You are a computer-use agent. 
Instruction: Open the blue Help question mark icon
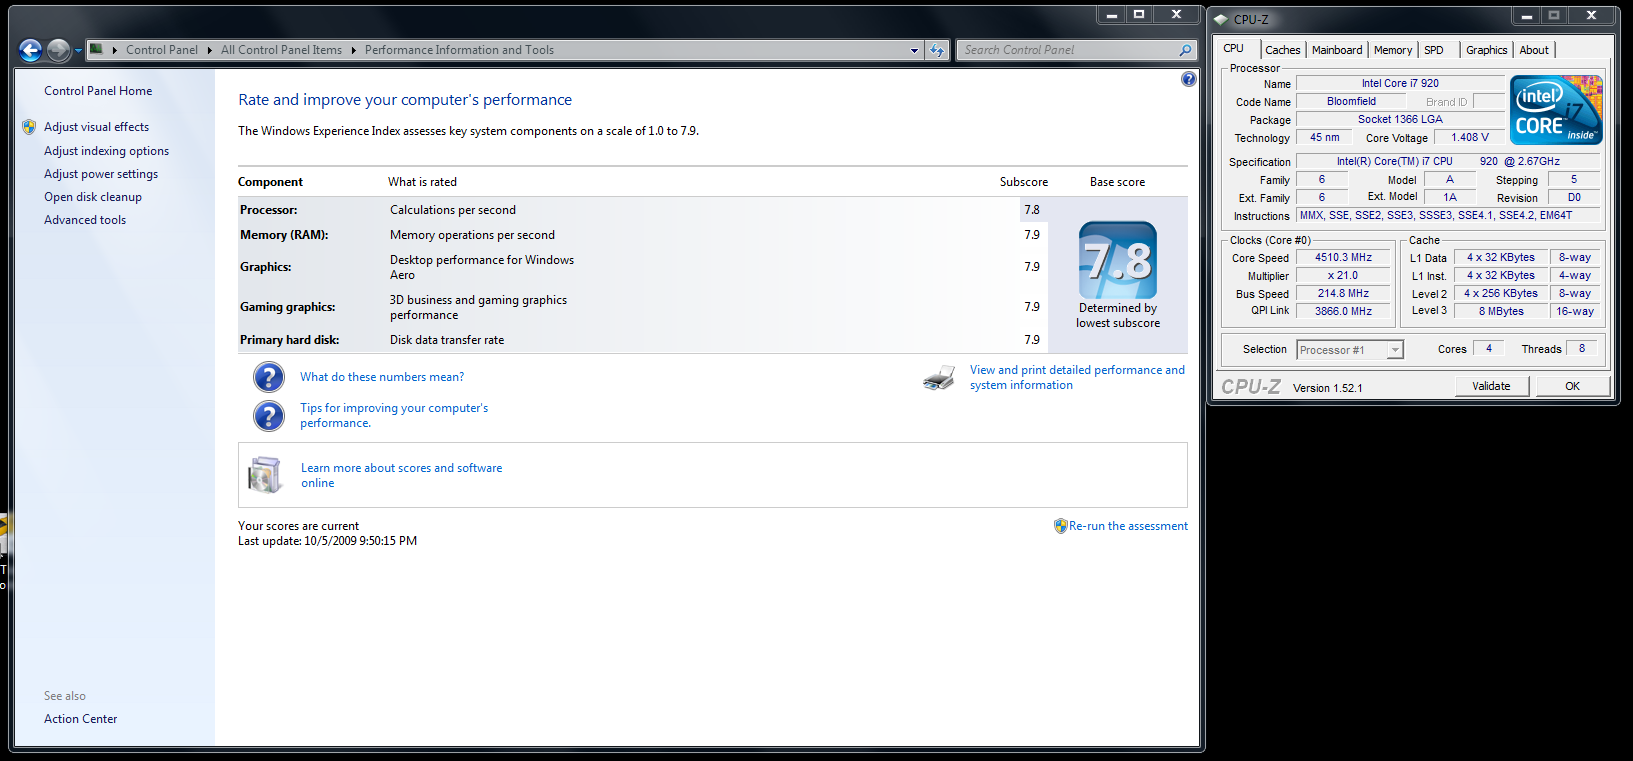[1188, 79]
